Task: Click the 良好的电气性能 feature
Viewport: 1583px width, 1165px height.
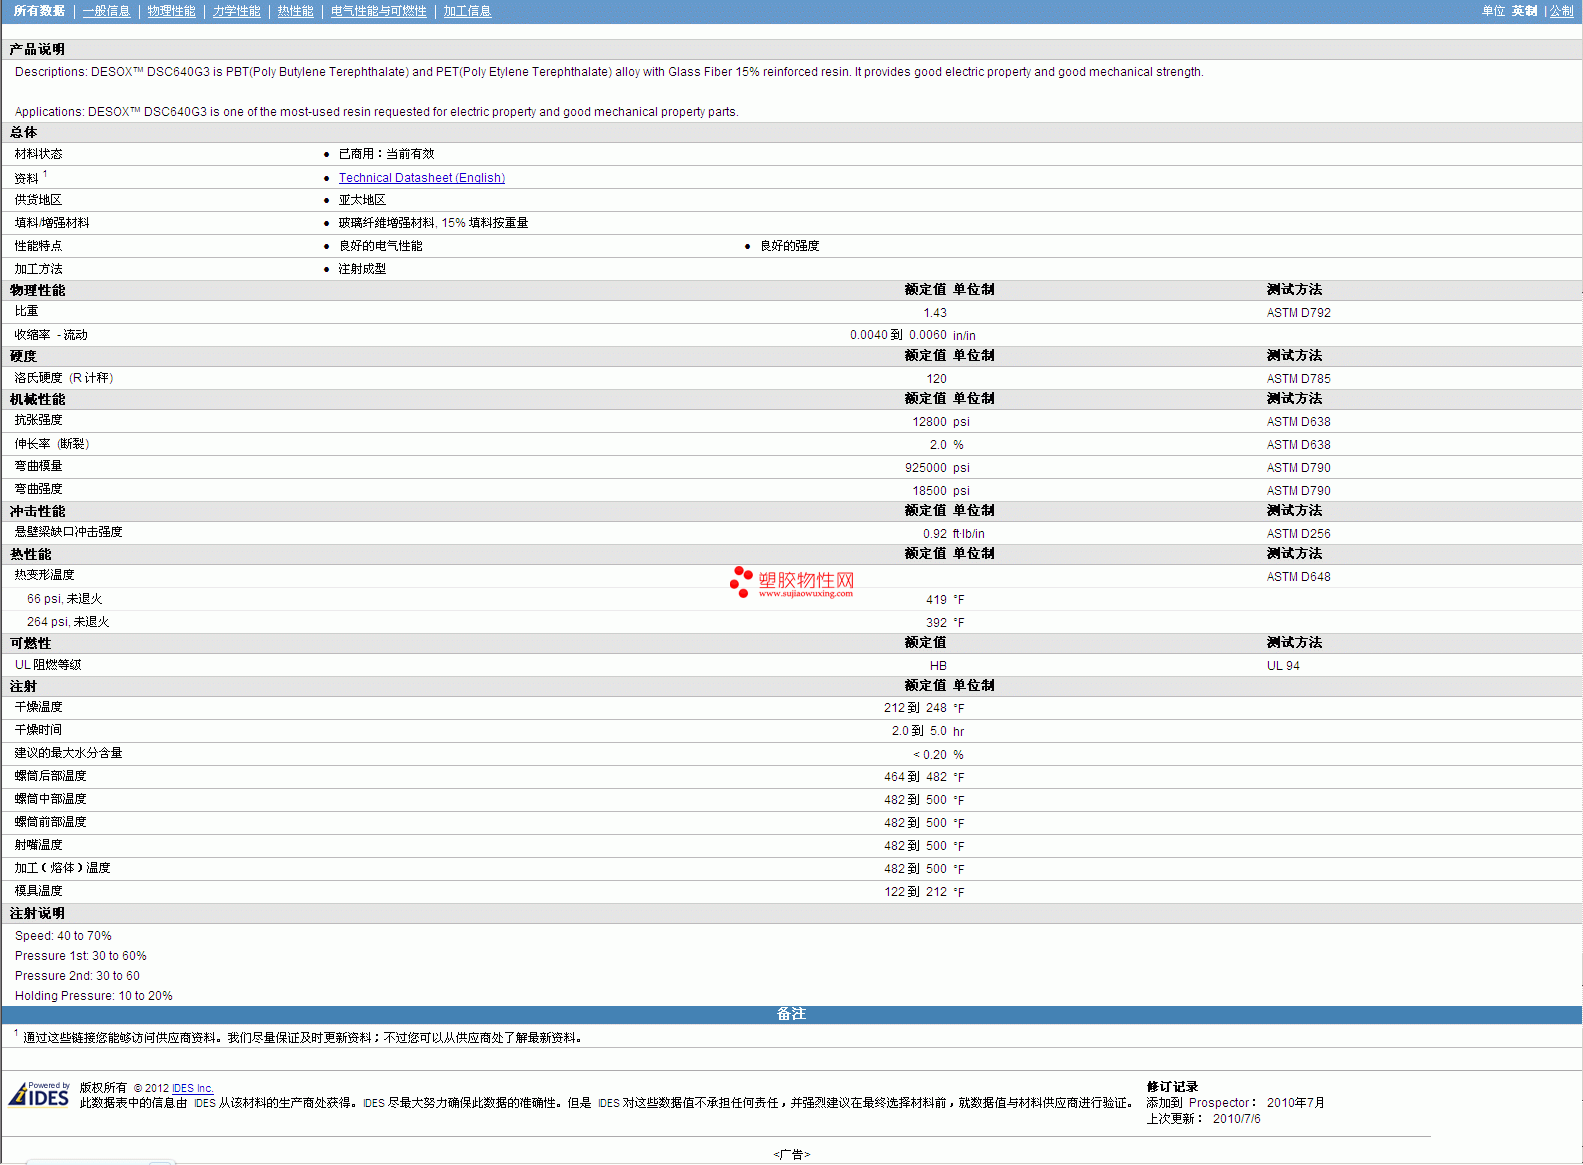Action: tap(380, 246)
